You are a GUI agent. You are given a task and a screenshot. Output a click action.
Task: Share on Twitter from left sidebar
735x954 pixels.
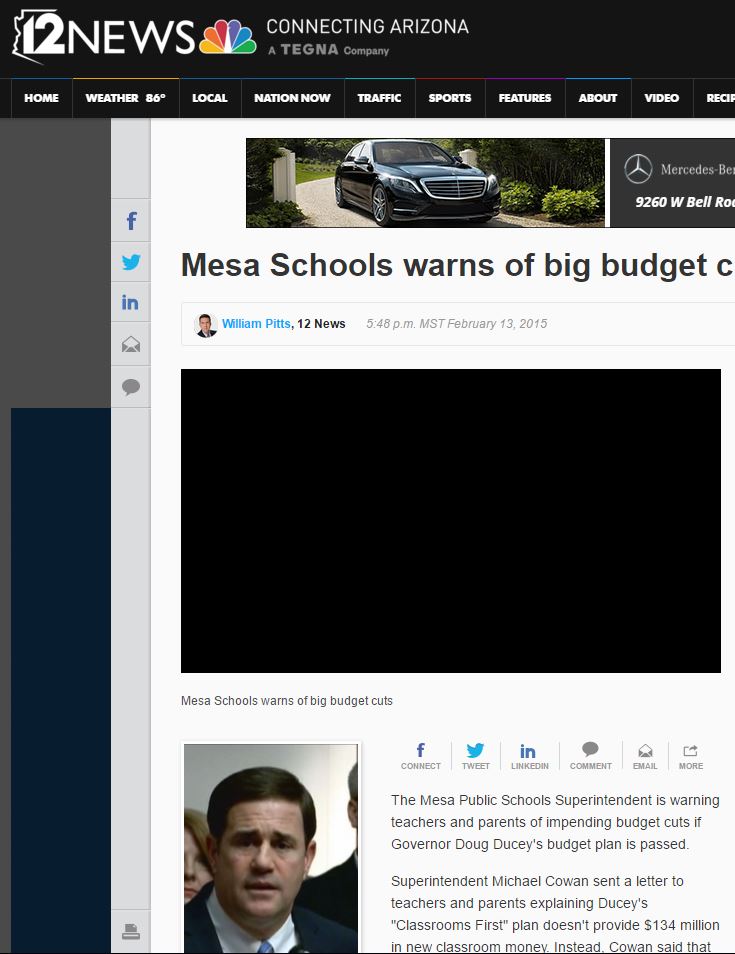tap(131, 262)
